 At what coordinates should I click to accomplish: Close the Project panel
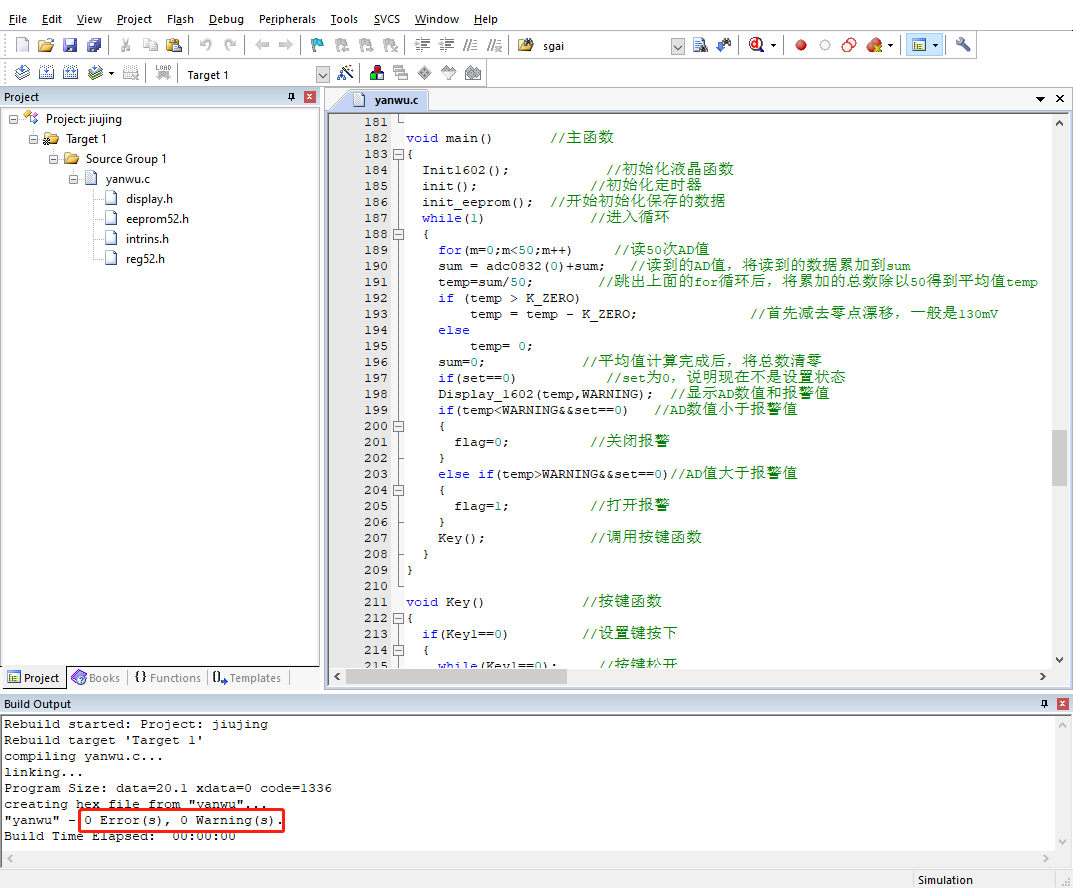309,96
